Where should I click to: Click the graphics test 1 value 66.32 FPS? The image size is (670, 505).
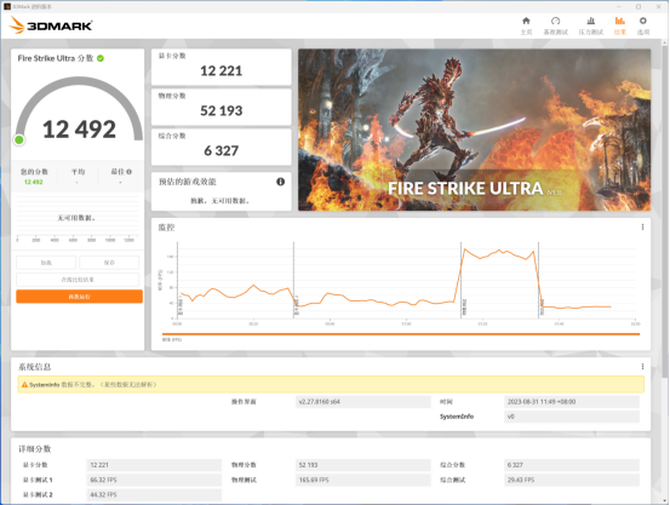tap(154, 480)
